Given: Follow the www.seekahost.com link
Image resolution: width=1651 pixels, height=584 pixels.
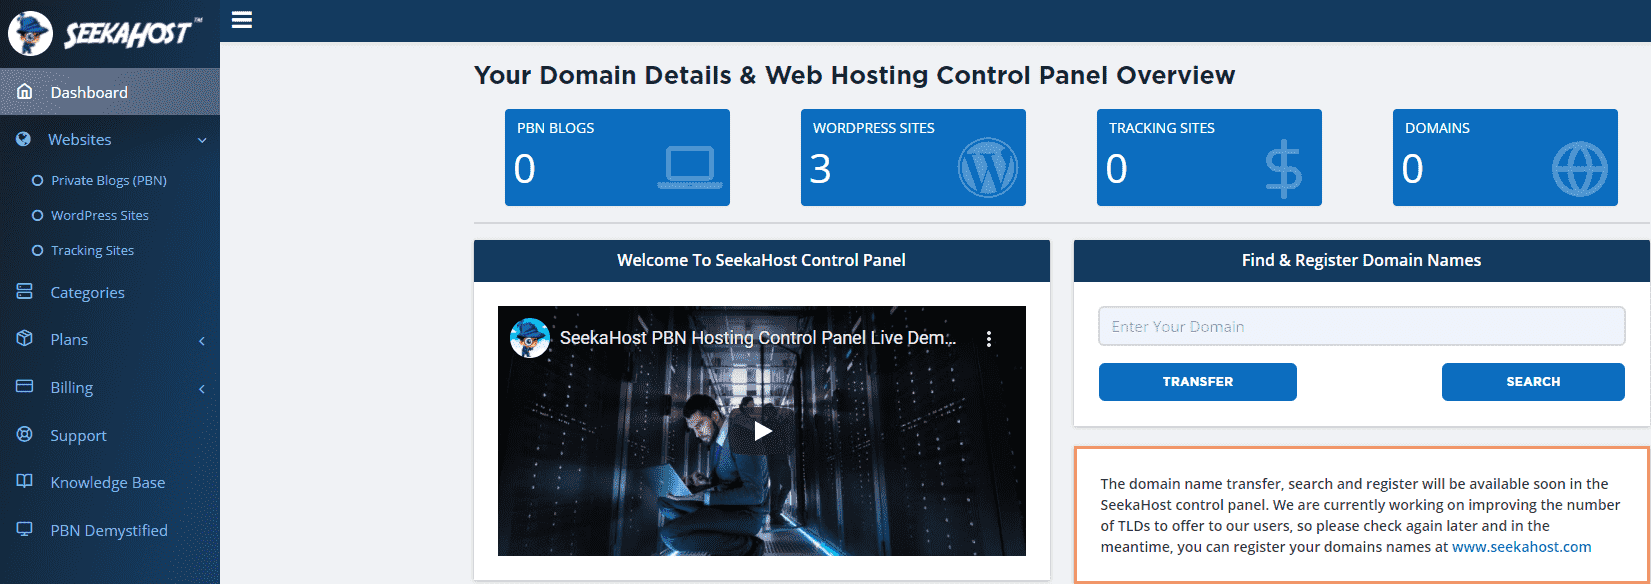Looking at the screenshot, I should coord(1521,547).
